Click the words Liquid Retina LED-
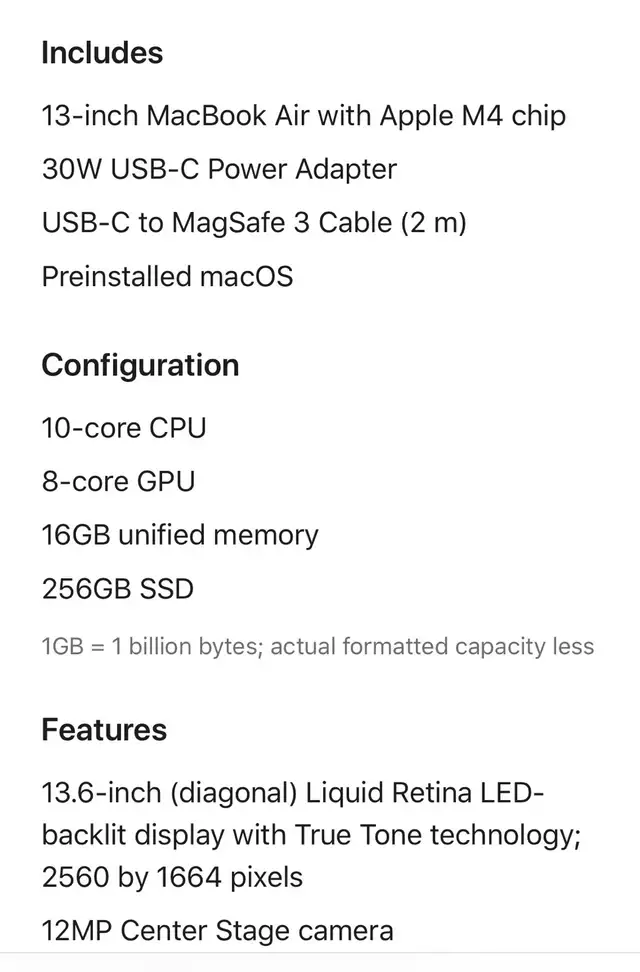This screenshot has width=640, height=972. coord(425,793)
